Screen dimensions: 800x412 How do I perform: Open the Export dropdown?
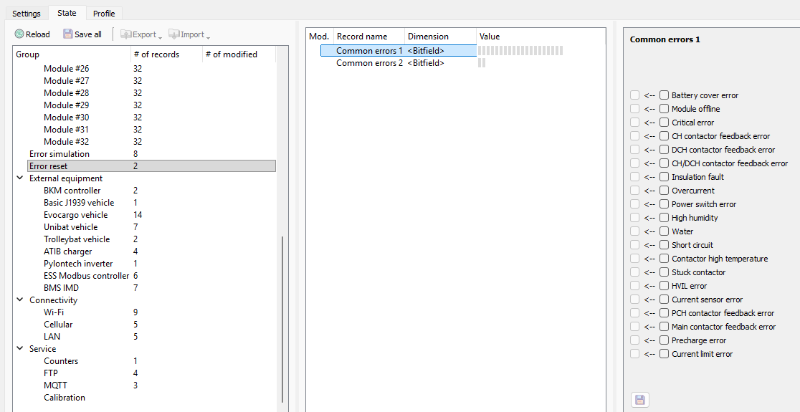[140, 34]
